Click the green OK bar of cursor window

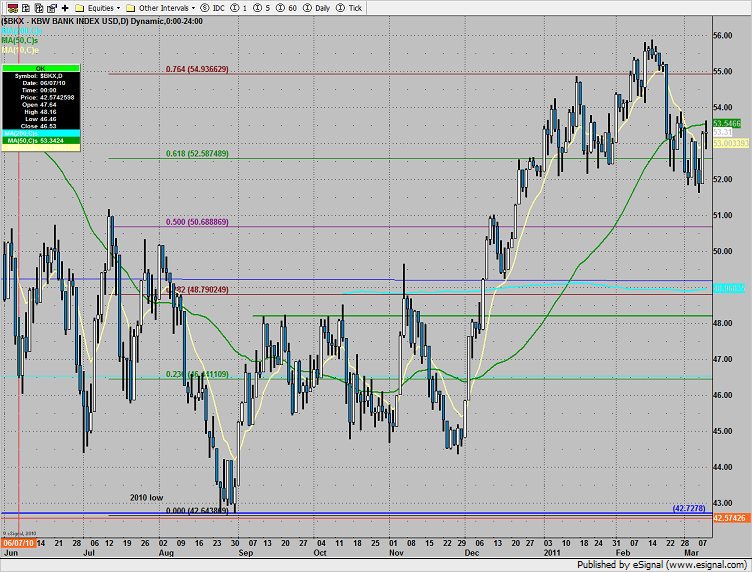tap(41, 69)
